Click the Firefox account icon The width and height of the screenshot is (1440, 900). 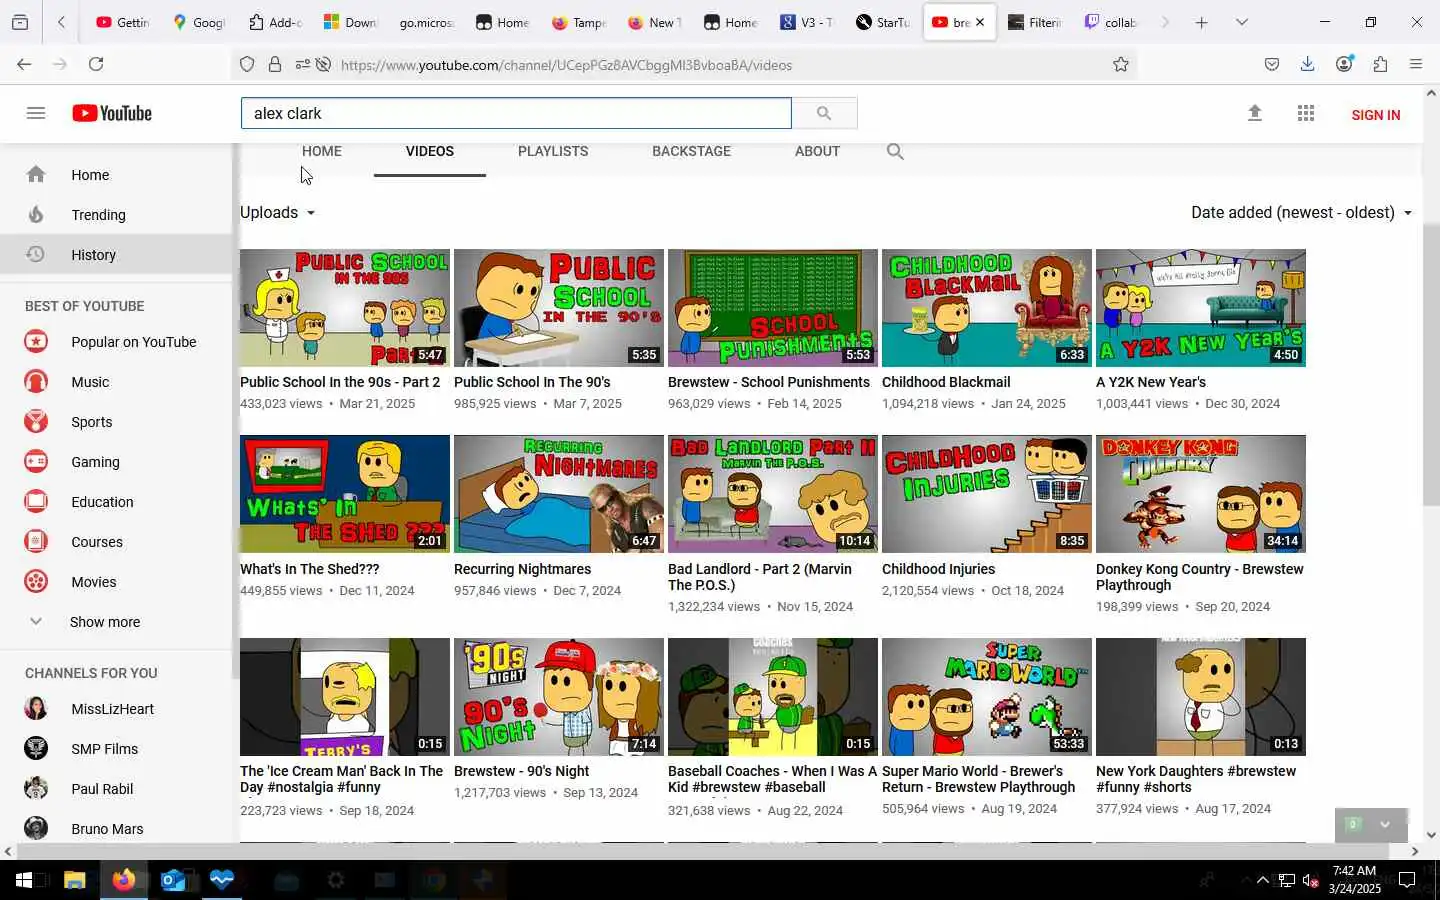(1344, 64)
